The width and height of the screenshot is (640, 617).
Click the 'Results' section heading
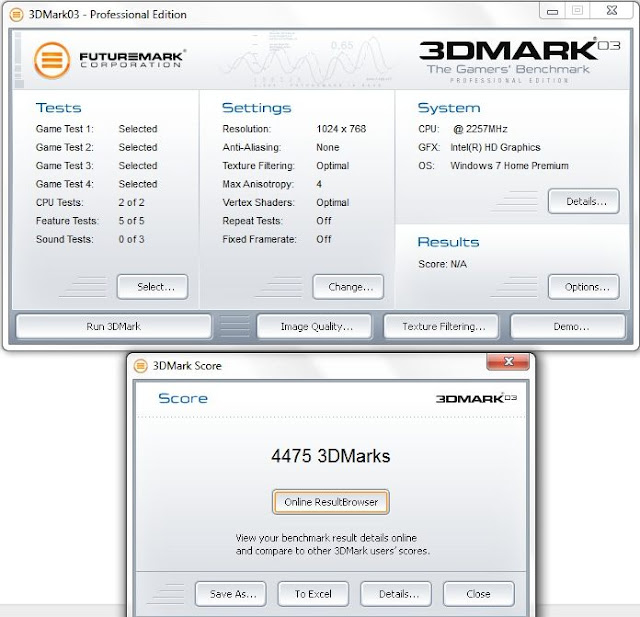point(449,242)
